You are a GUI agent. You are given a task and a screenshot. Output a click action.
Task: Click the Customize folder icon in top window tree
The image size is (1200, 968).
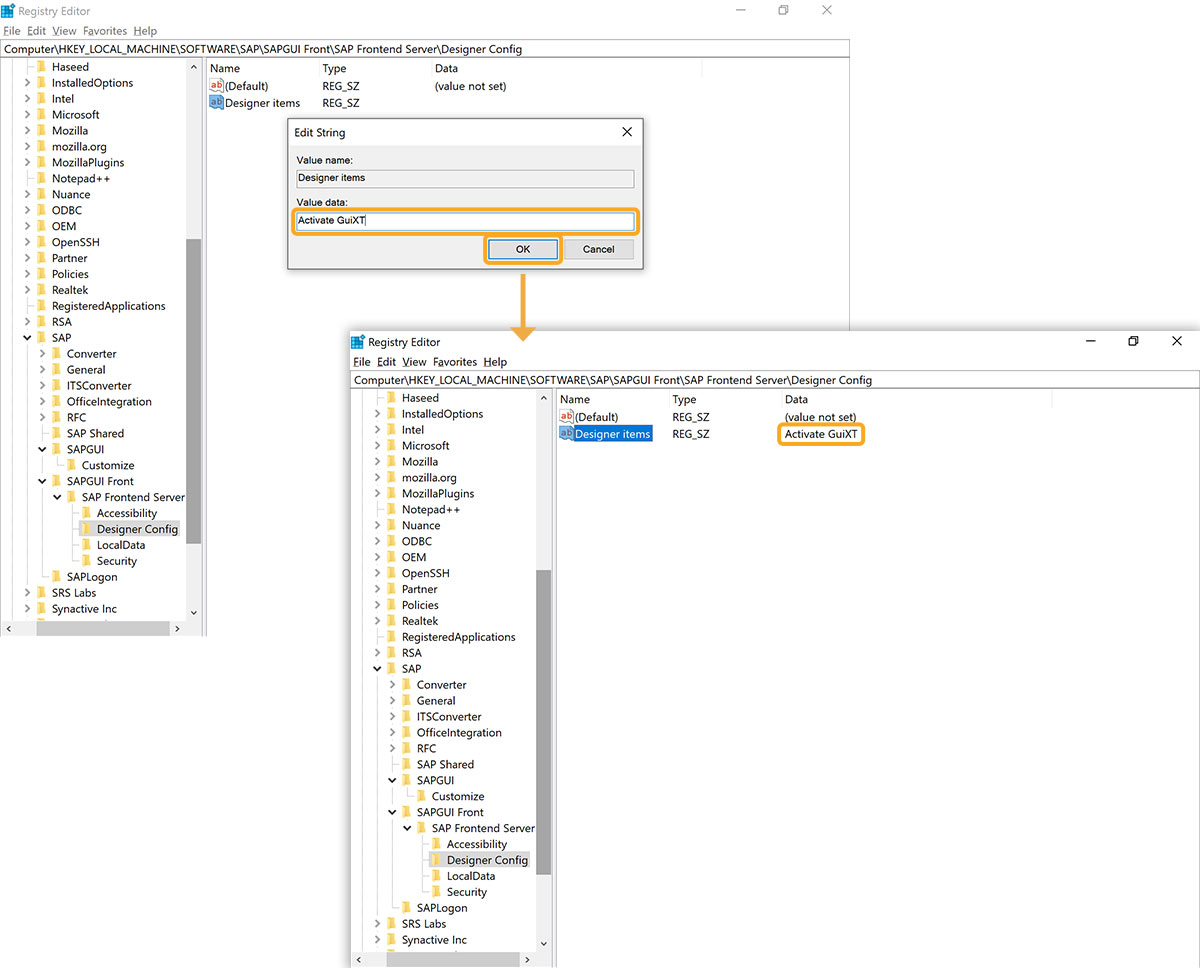tap(71, 466)
